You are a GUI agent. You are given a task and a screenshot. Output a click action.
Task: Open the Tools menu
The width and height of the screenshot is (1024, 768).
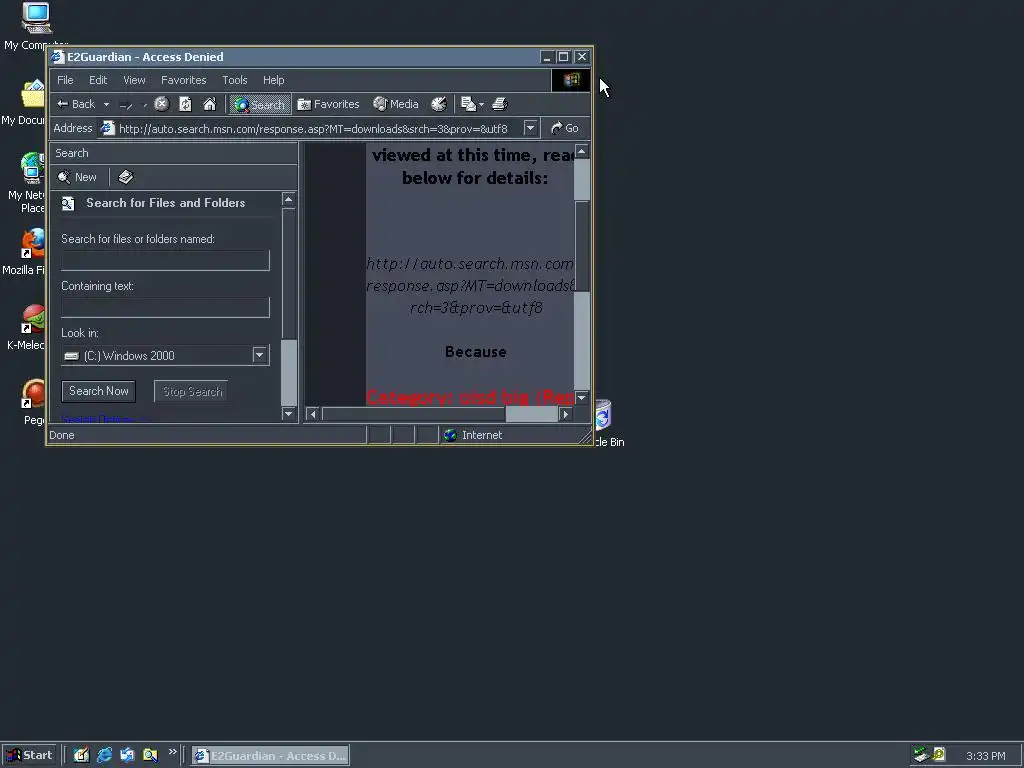tap(234, 80)
